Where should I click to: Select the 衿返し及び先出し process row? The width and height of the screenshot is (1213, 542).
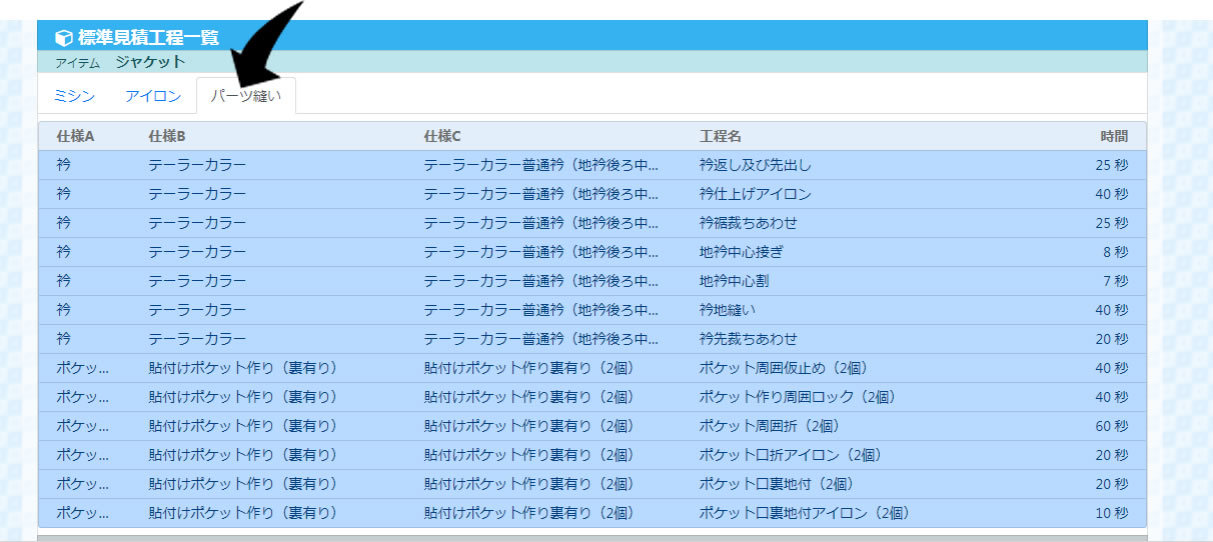pyautogui.click(x=755, y=165)
